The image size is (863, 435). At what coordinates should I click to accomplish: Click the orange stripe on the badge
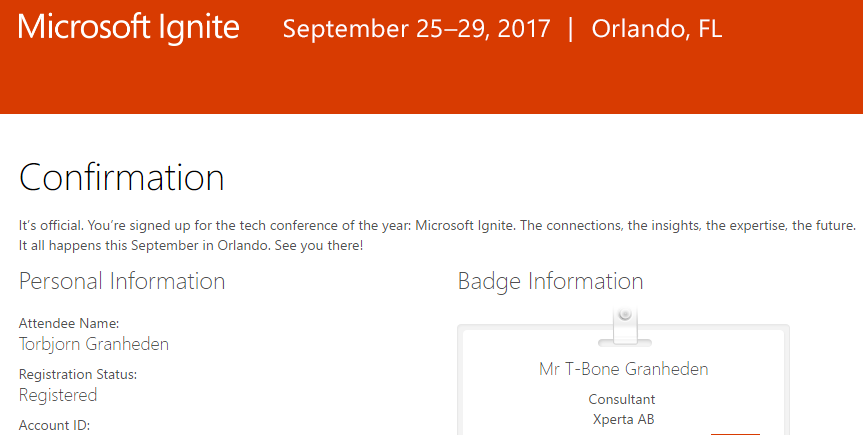(735, 434)
